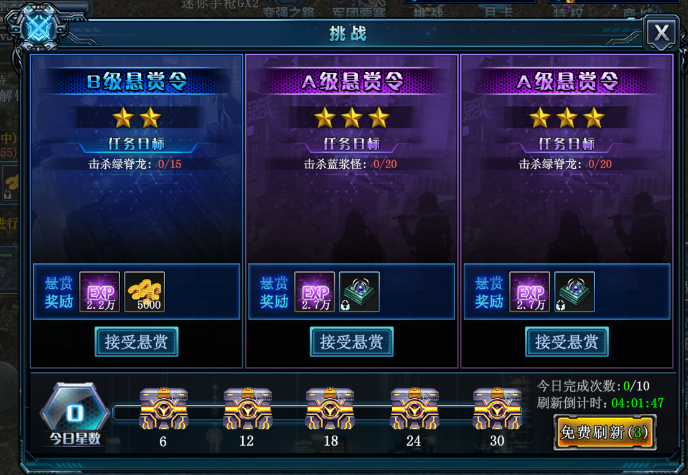Click the 击杀蓝浆怪 0/20 objective text
688x475 pixels.
point(350,164)
